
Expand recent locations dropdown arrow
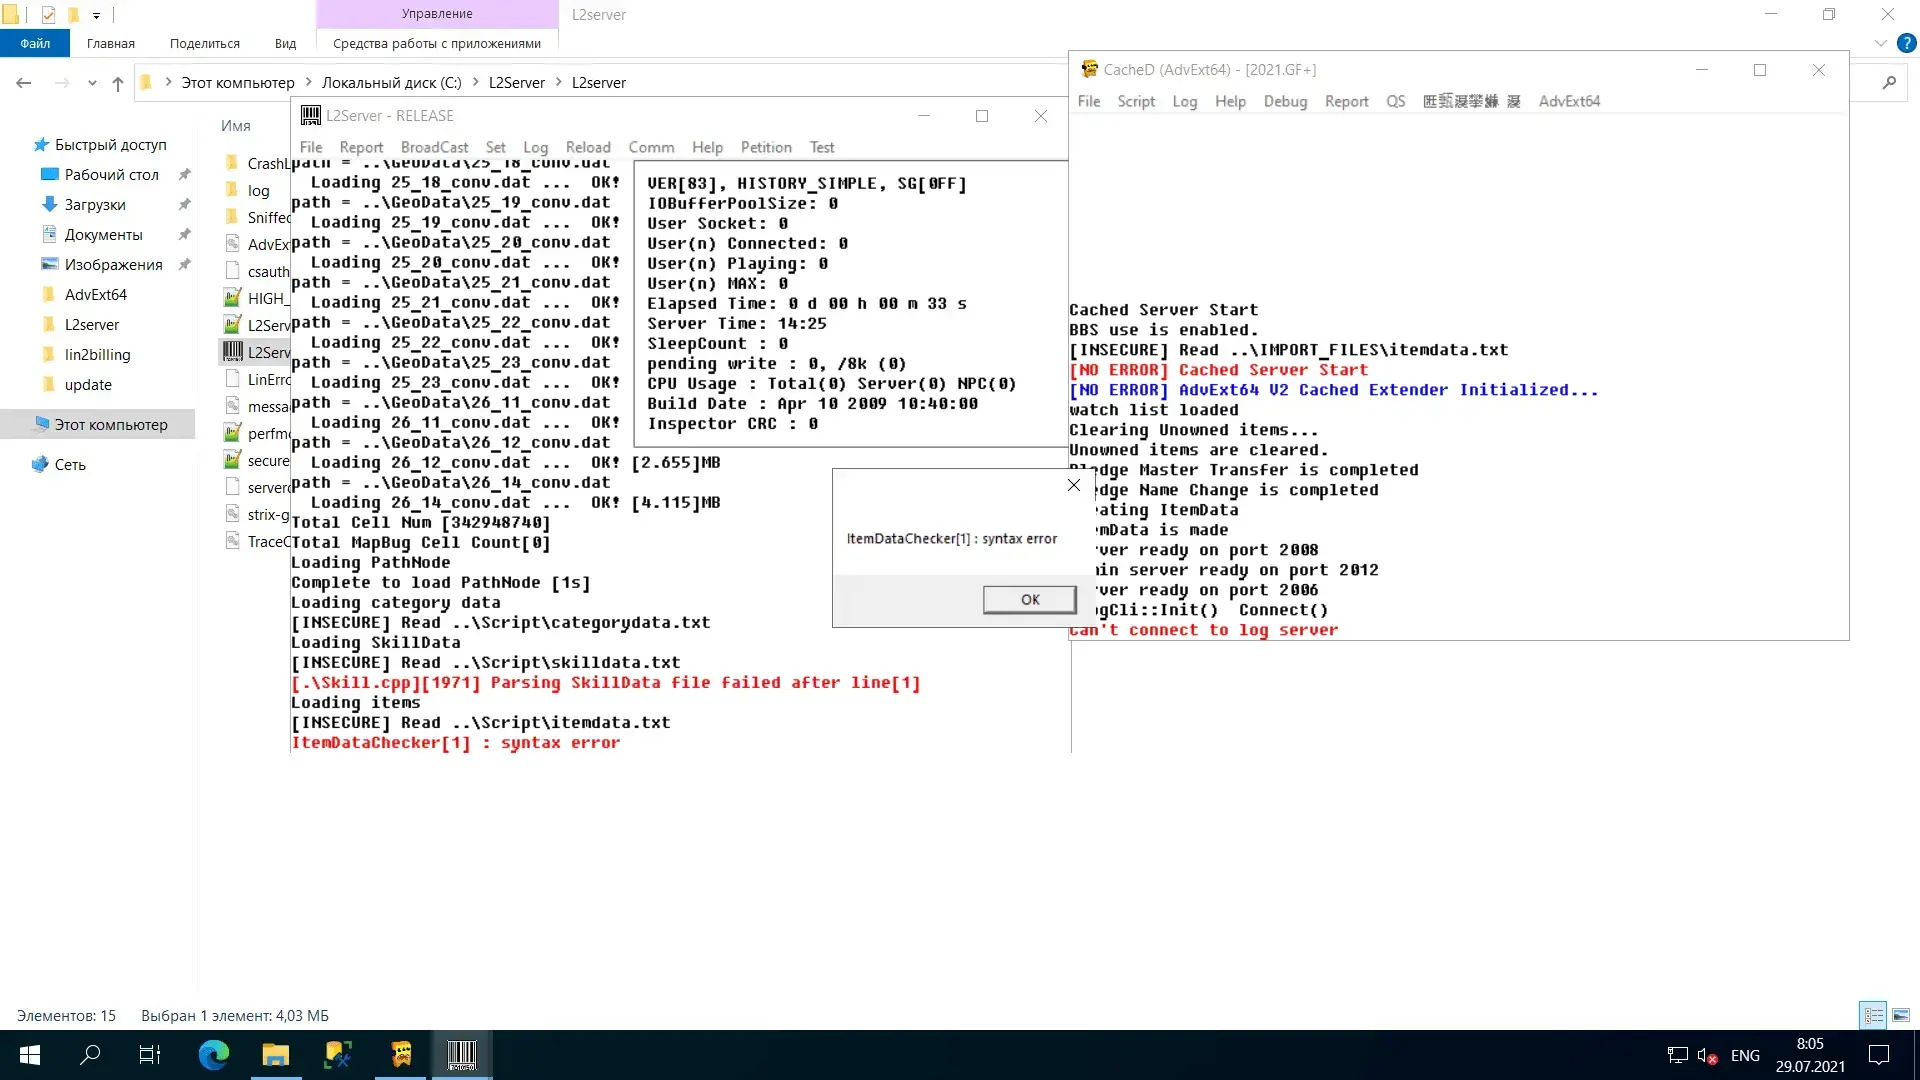pyautogui.click(x=92, y=83)
